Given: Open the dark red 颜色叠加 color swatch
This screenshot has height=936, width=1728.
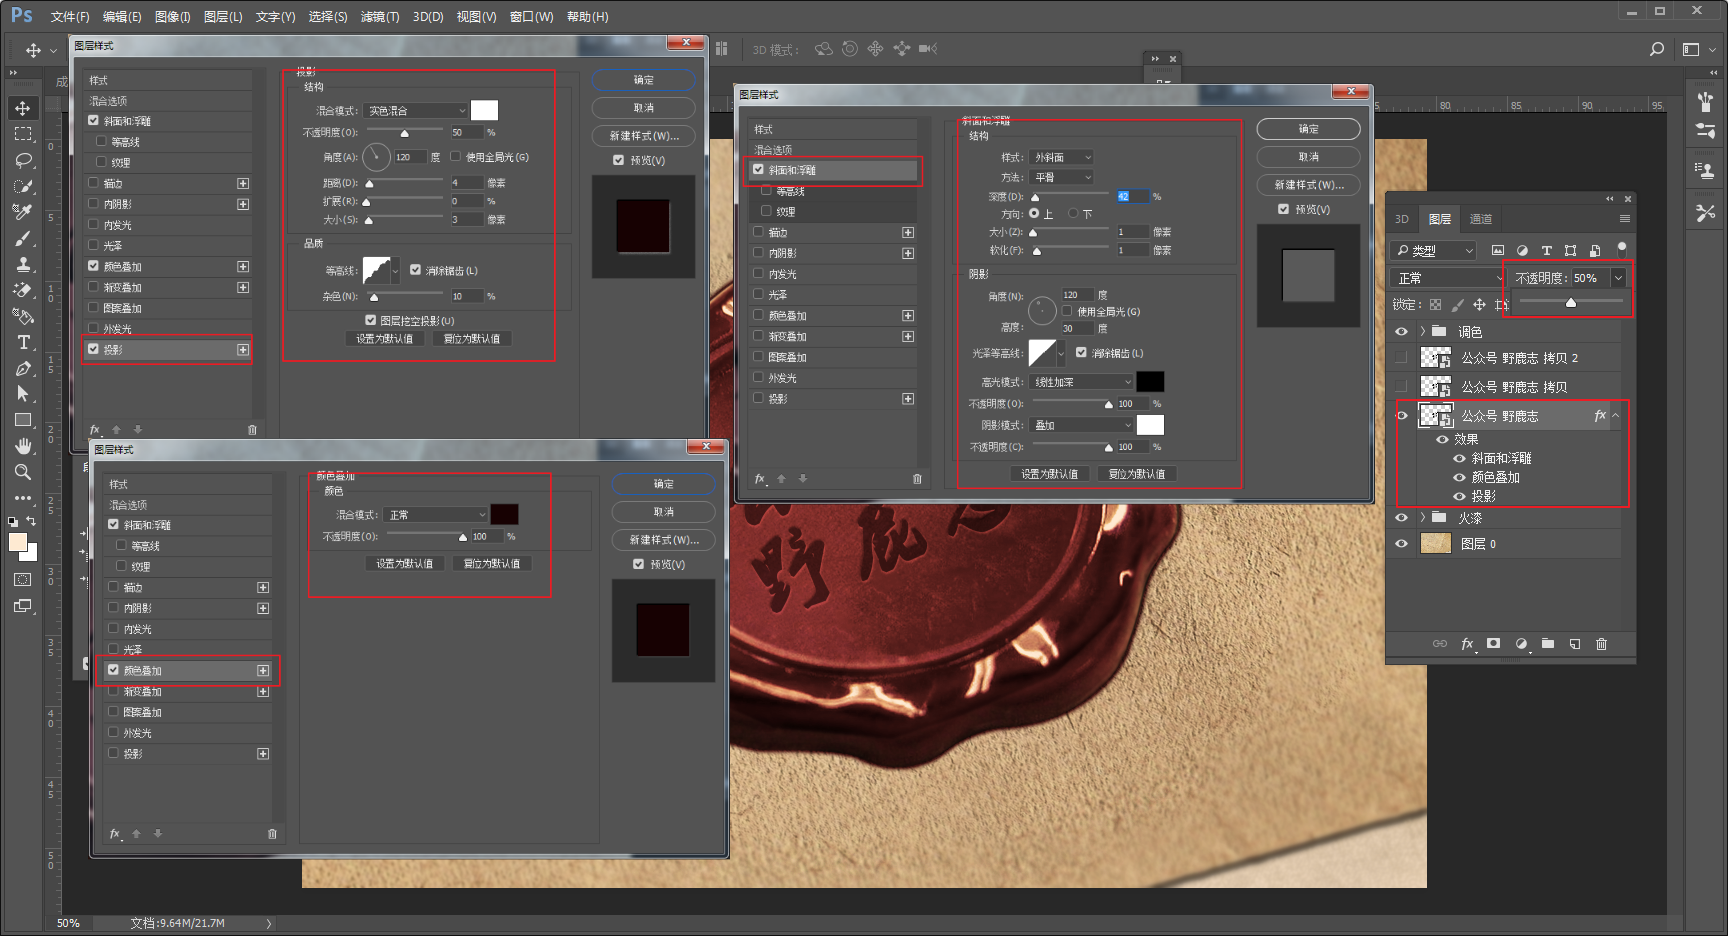Looking at the screenshot, I should click(504, 514).
